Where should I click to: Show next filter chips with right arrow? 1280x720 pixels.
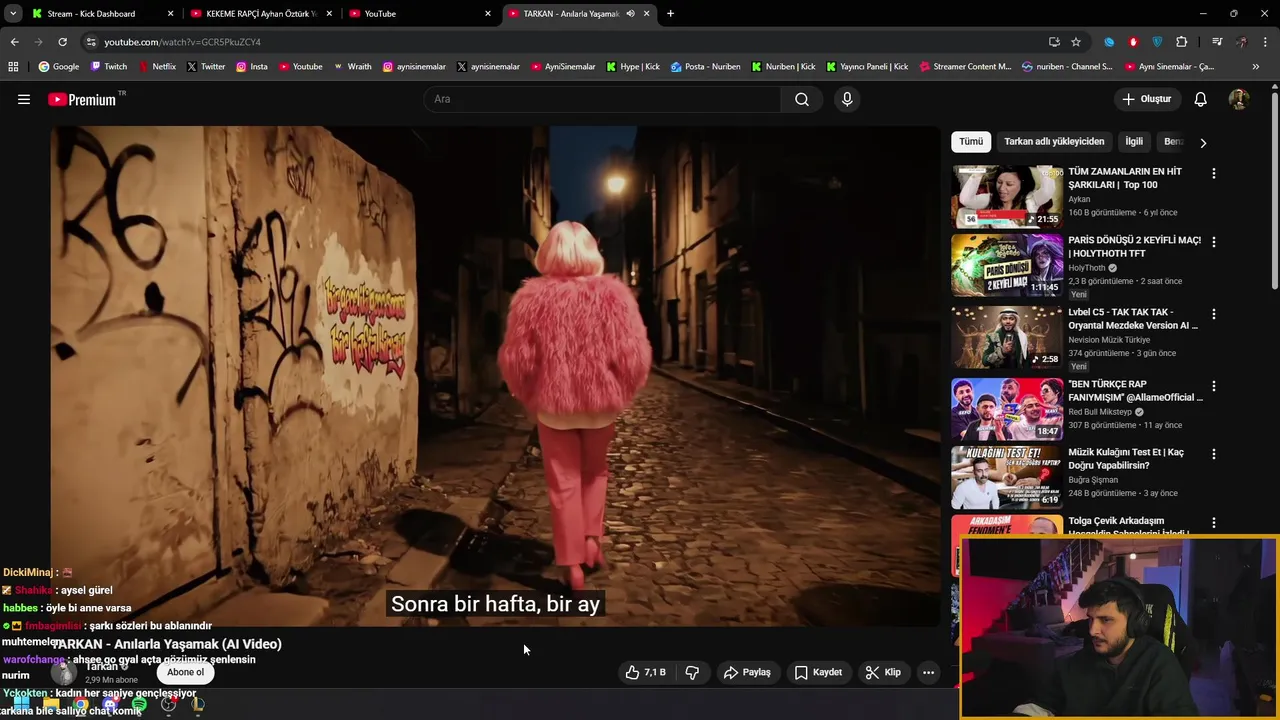pyautogui.click(x=1203, y=142)
